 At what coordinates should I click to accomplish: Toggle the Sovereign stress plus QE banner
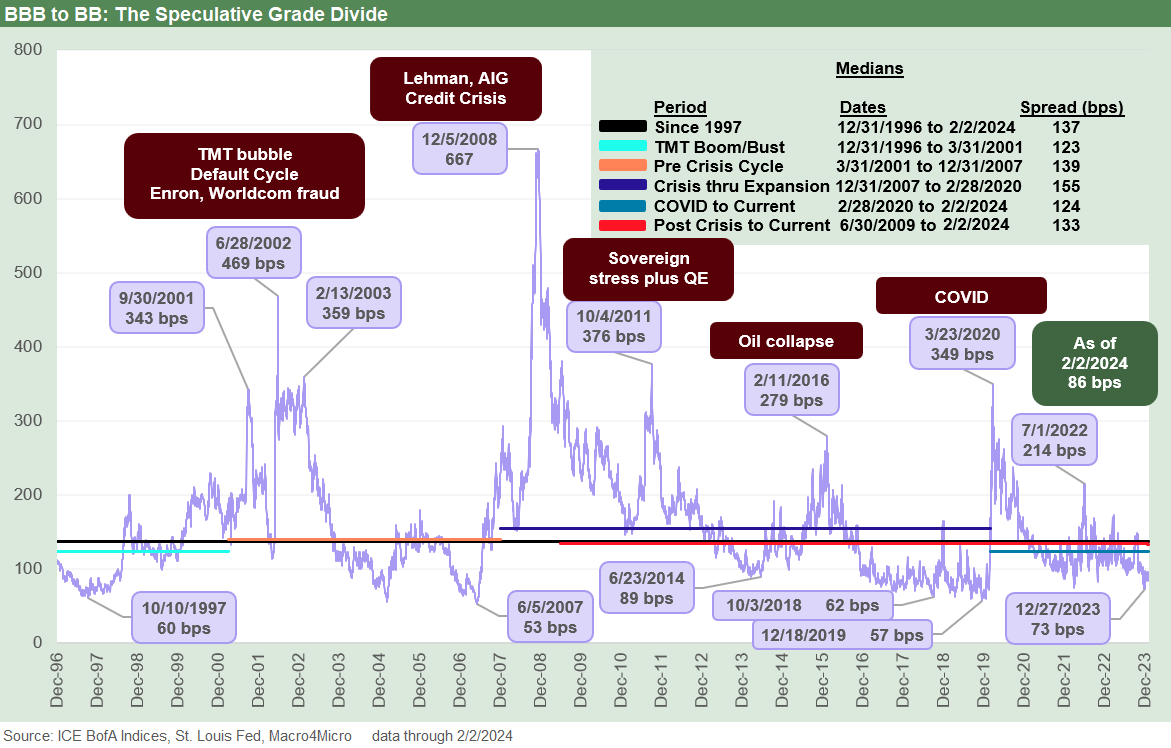[647, 269]
